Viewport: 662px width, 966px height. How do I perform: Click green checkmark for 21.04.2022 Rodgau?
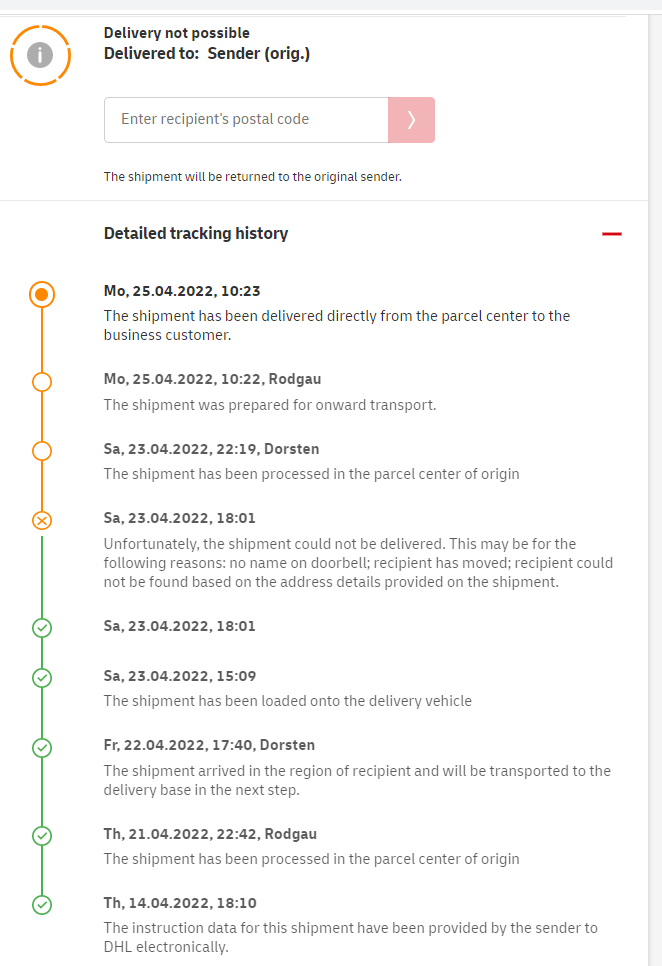pos(42,835)
